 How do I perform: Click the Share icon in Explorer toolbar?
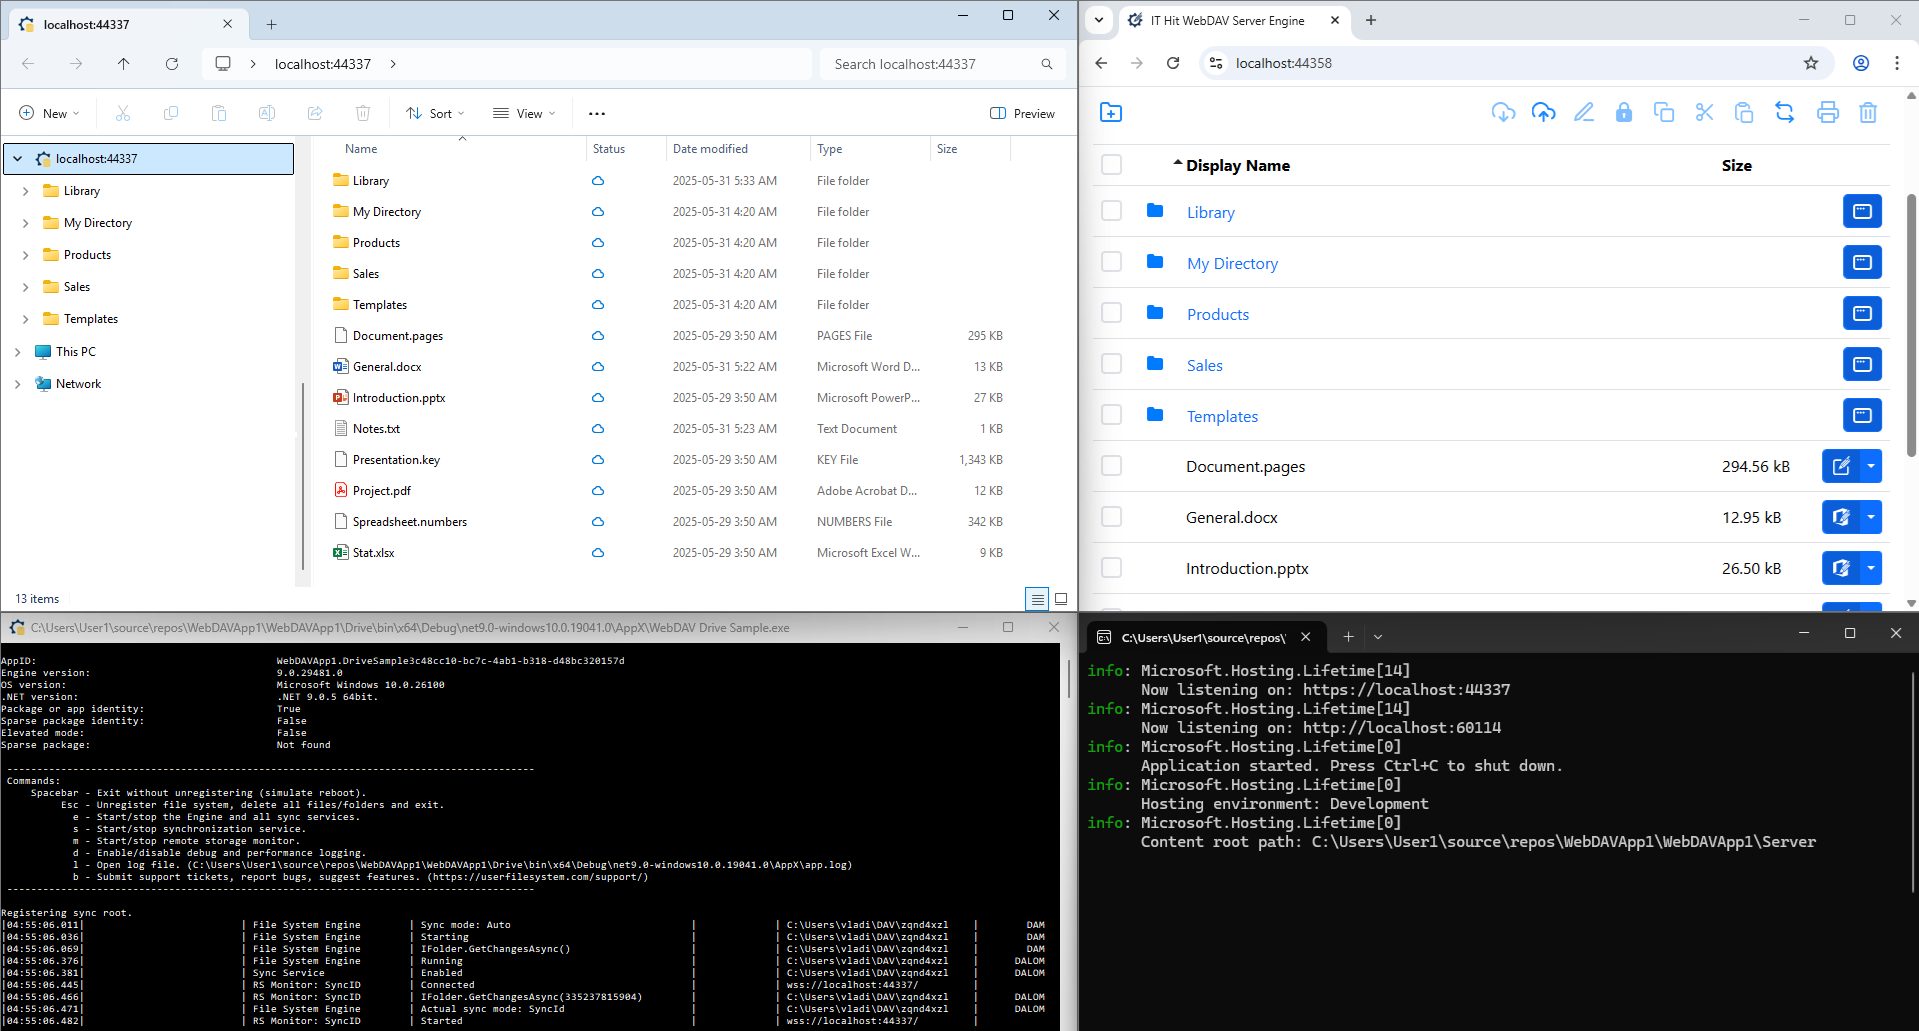coord(315,114)
